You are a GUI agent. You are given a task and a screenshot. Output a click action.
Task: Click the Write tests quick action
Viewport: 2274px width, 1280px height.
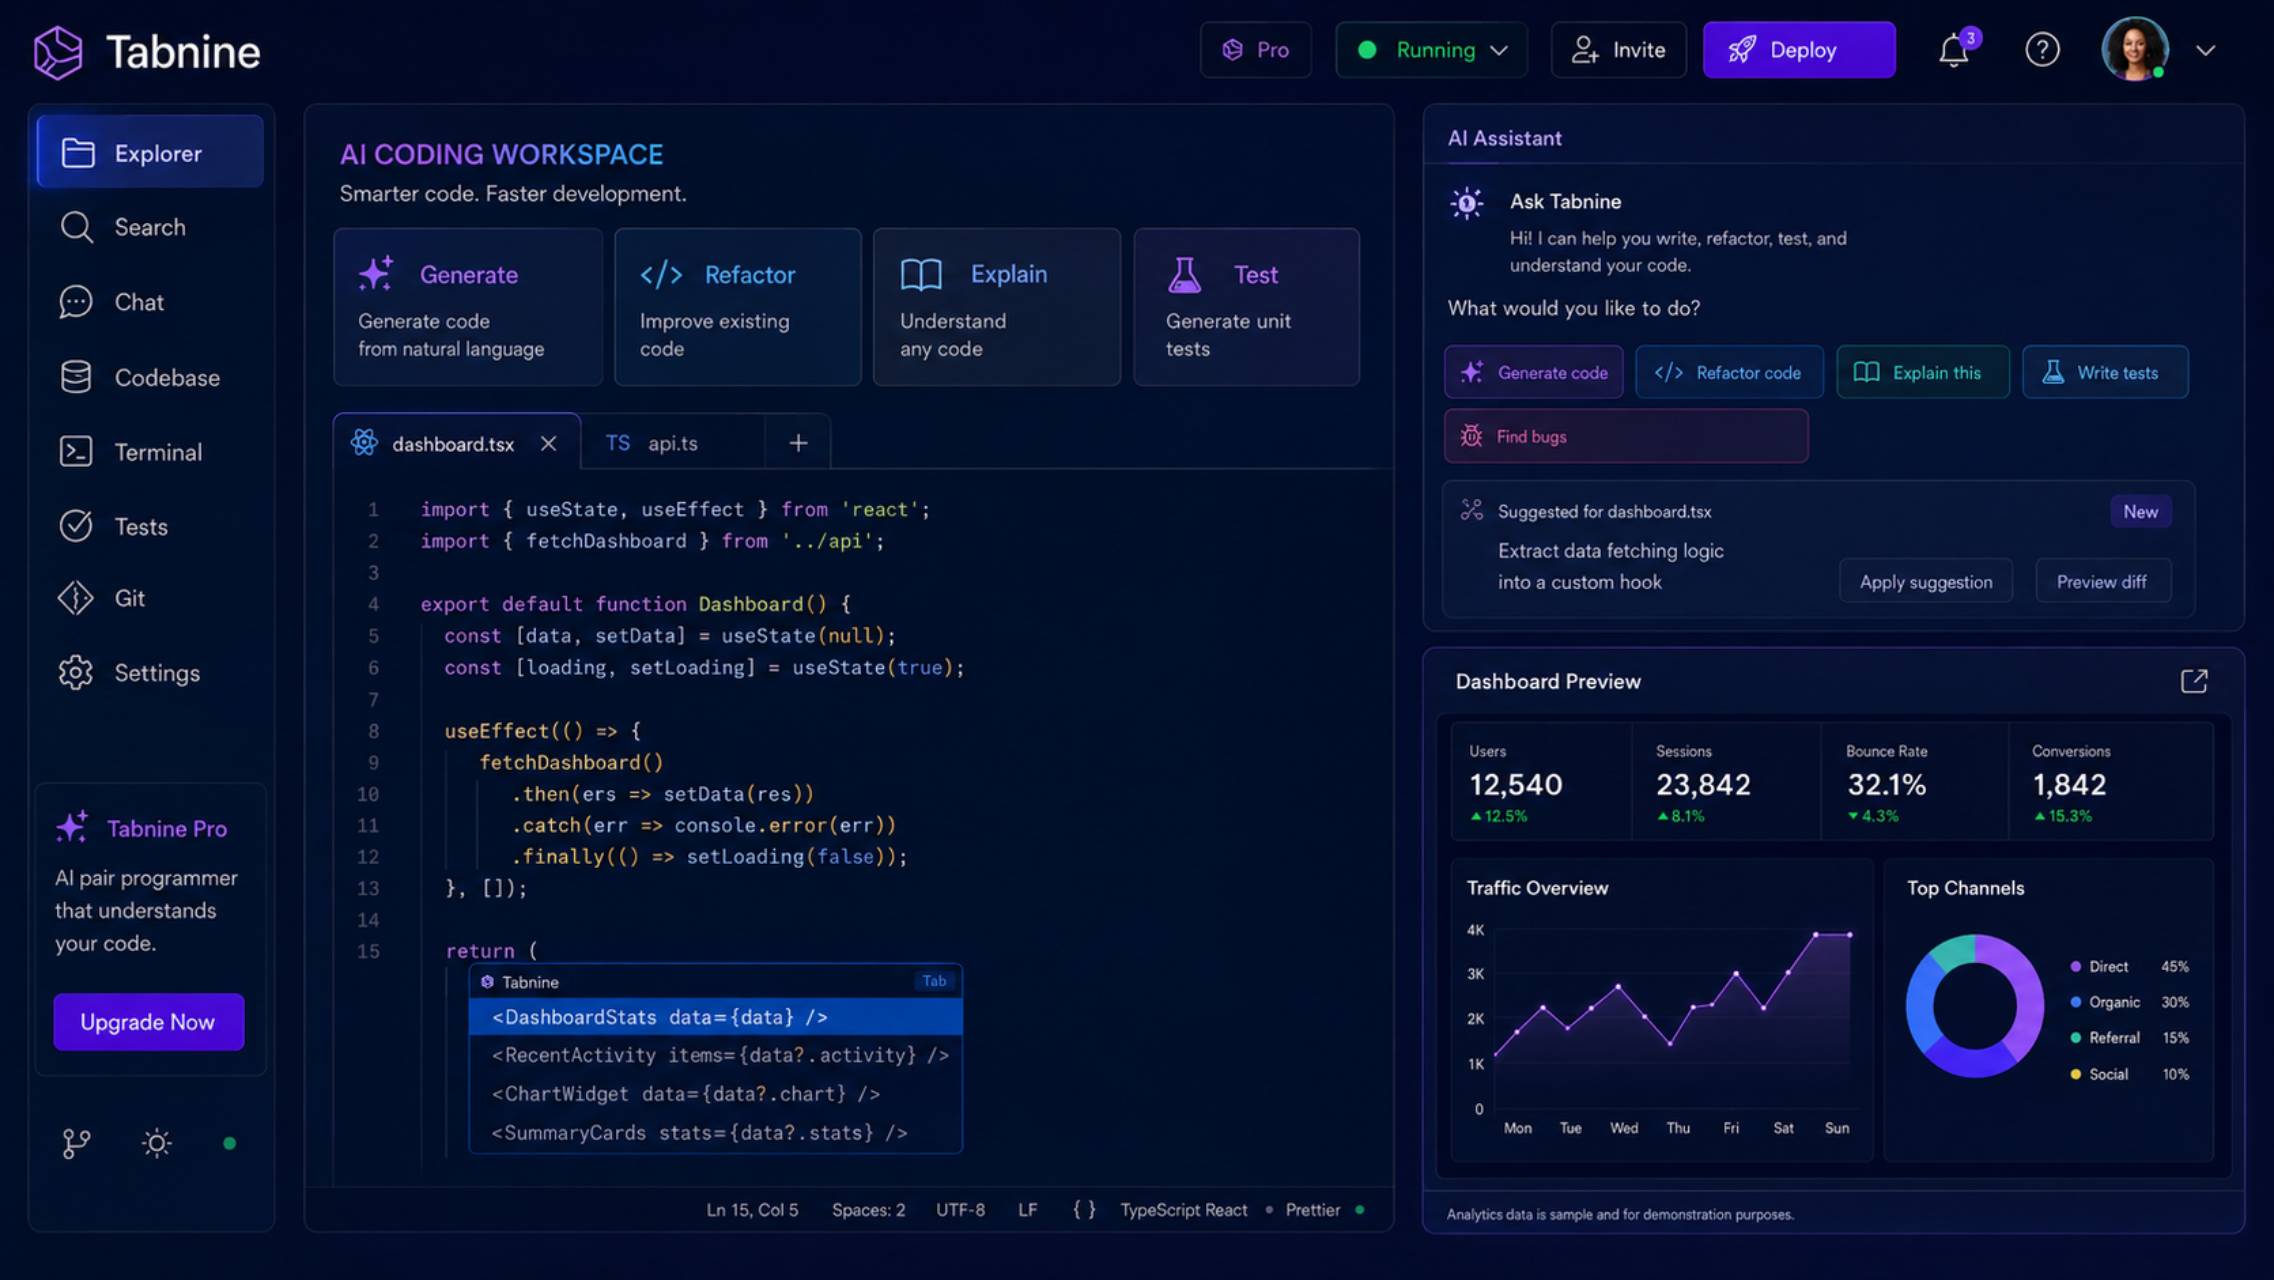pyautogui.click(x=2105, y=372)
